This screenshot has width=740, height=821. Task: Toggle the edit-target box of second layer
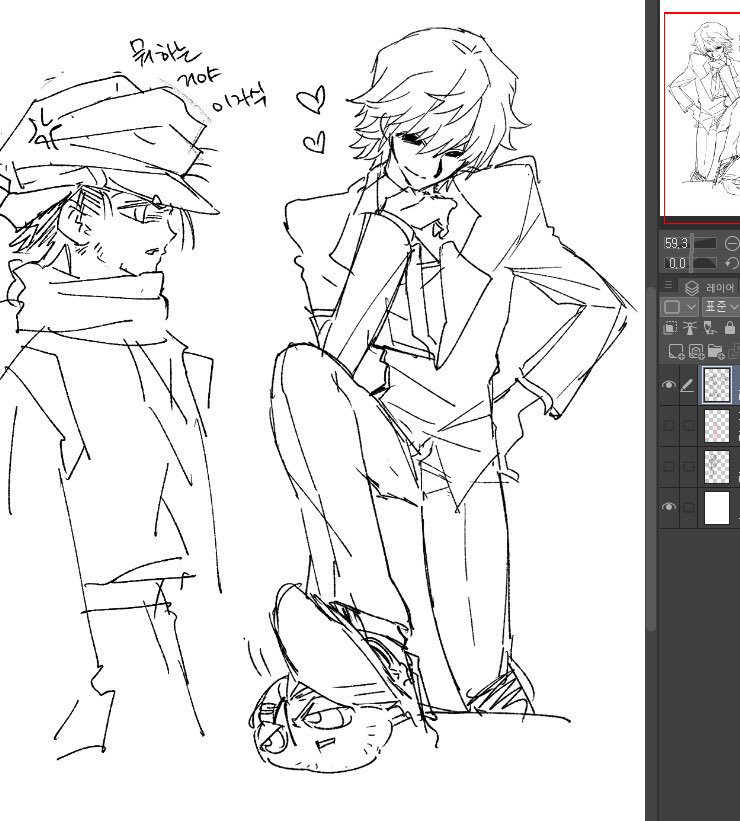(x=688, y=426)
